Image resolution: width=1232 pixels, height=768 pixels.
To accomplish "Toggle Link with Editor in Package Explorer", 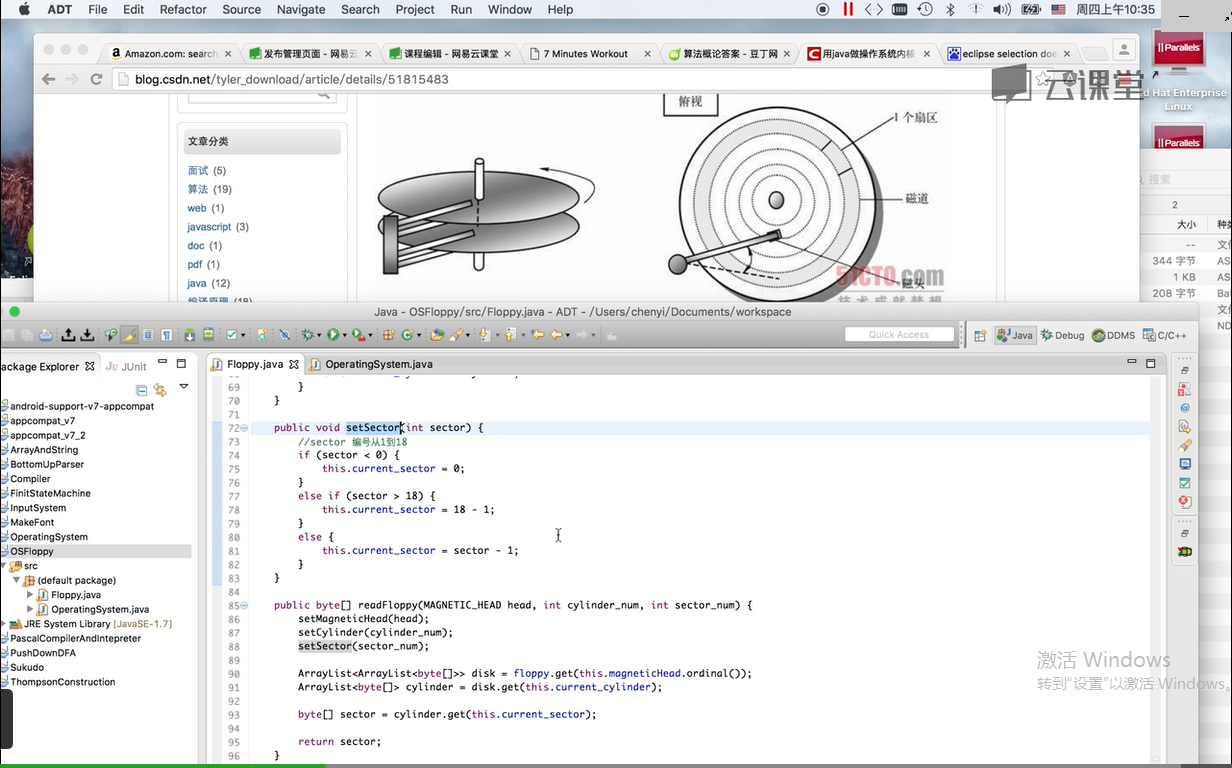I will point(160,390).
